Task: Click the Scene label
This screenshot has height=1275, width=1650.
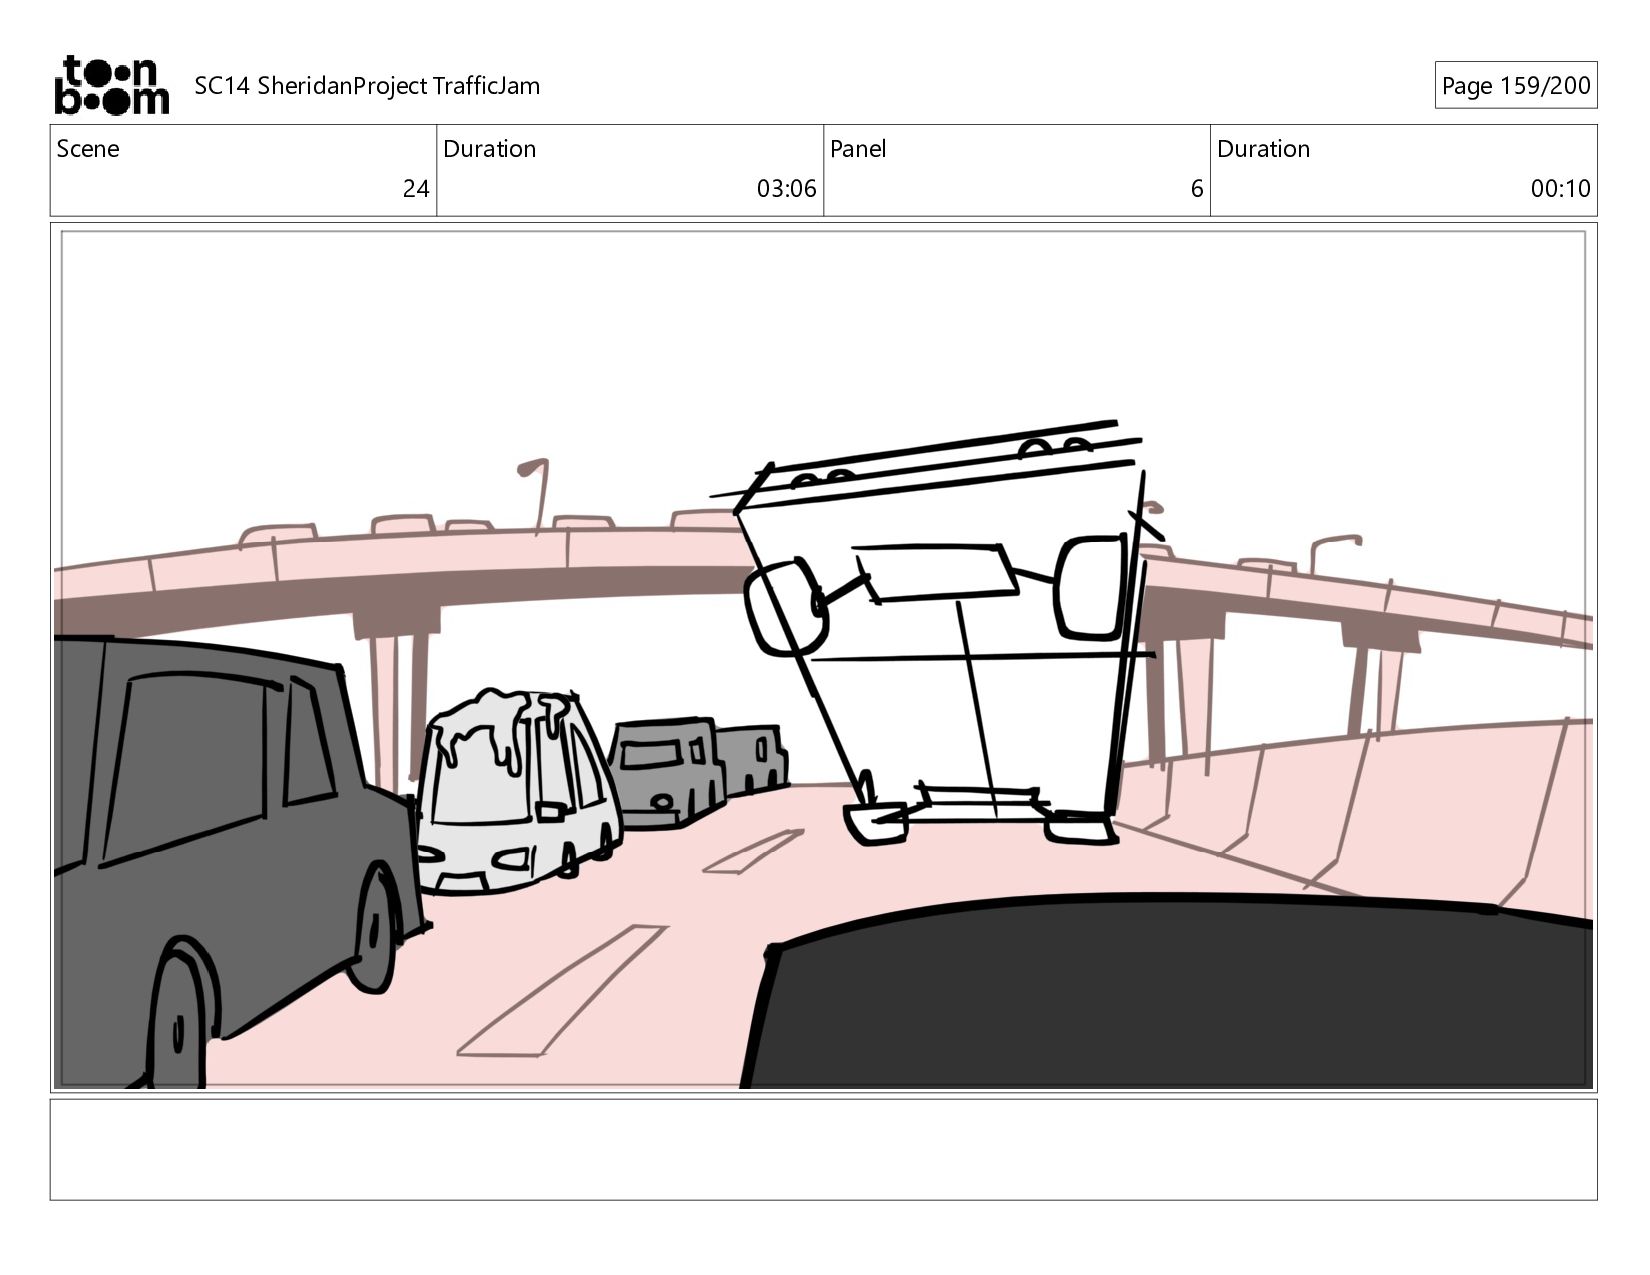Action: click(88, 149)
